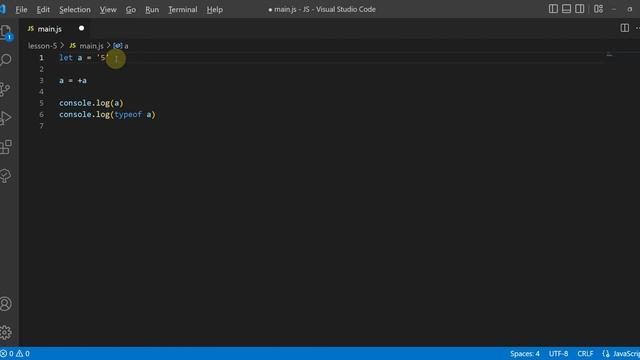Expand the 'a' symbol breadcrumb
The image size is (640, 360).
[x=126, y=46]
